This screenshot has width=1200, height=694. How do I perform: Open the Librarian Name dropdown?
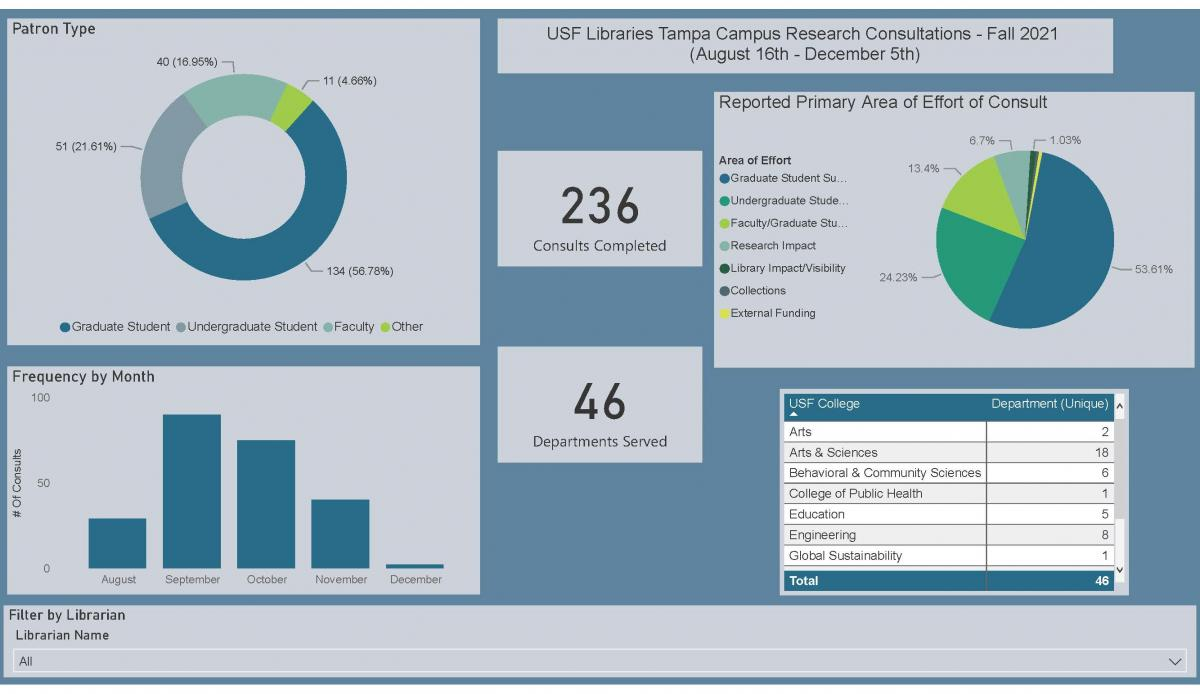pyautogui.click(x=600, y=661)
